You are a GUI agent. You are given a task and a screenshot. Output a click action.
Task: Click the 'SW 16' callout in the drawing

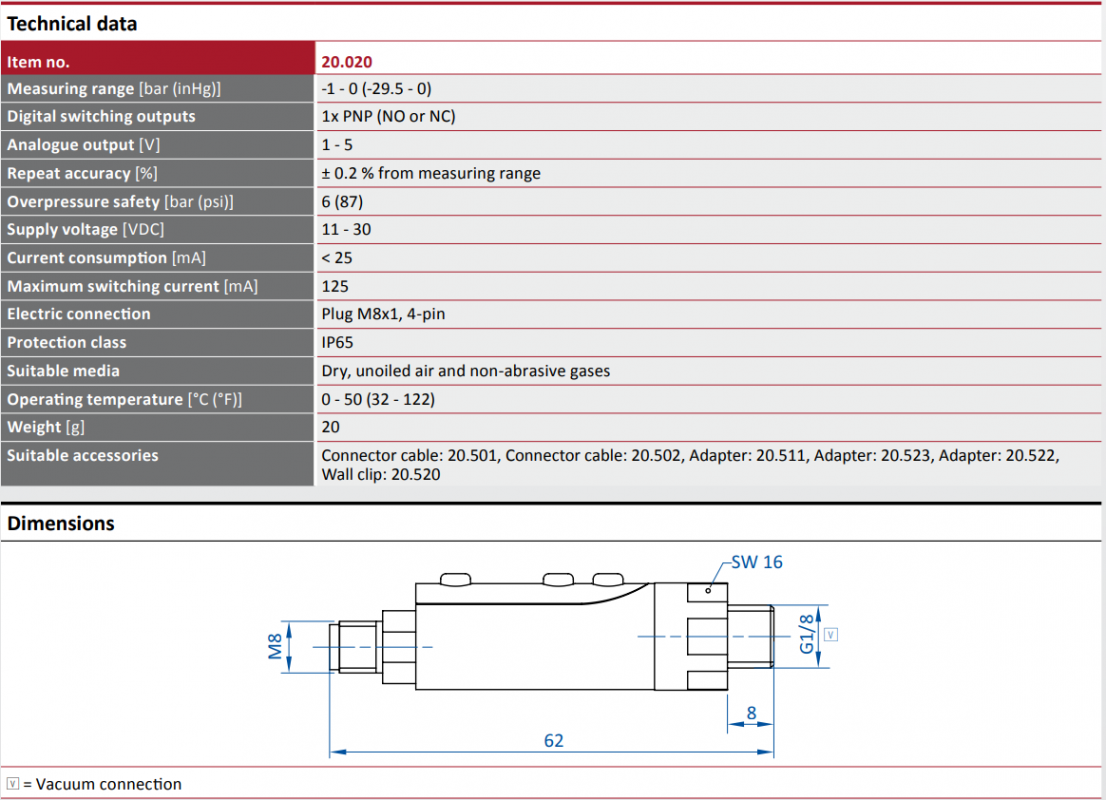point(757,562)
